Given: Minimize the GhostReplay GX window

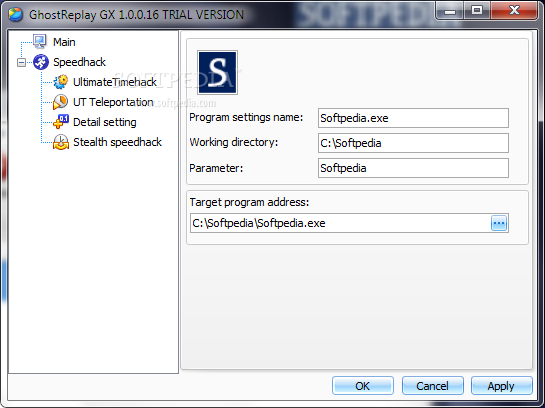Looking at the screenshot, I should [x=450, y=11].
